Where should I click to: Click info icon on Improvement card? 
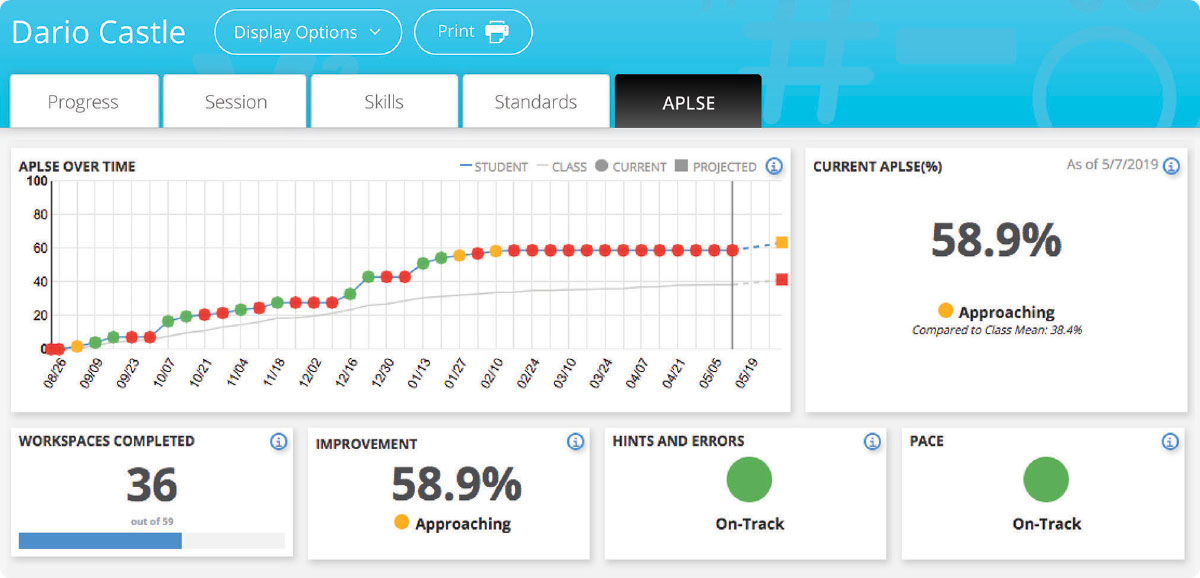(575, 441)
